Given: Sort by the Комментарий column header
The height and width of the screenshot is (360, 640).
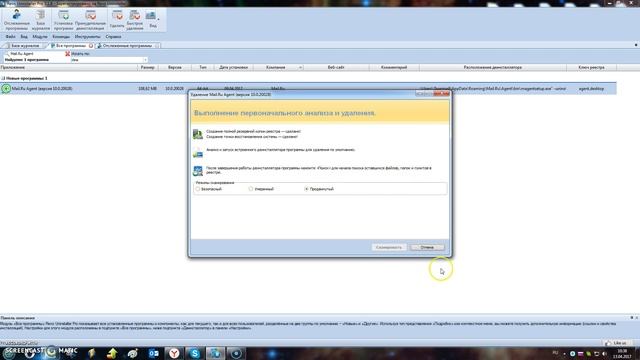Looking at the screenshot, I should pos(394,67).
